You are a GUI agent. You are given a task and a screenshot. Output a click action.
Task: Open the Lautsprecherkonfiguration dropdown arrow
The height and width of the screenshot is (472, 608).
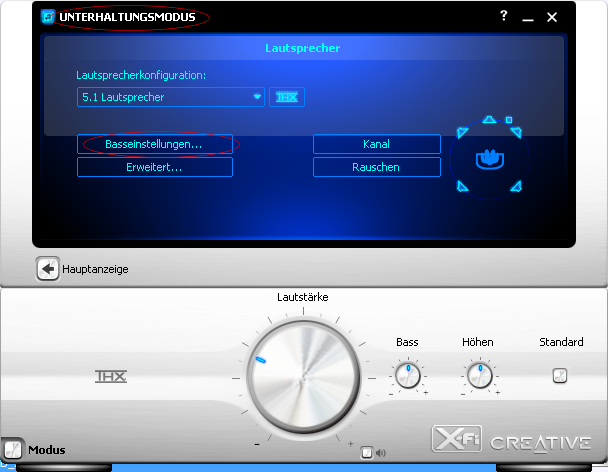click(x=257, y=97)
